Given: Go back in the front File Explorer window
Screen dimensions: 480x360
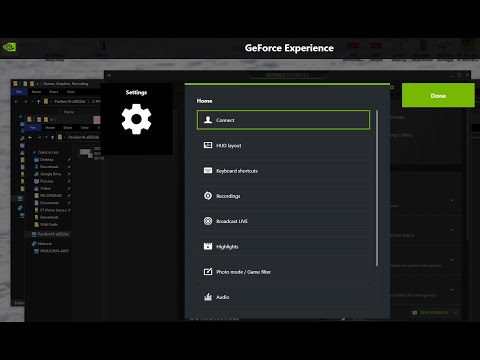Looking at the screenshot, I should 30,137.
